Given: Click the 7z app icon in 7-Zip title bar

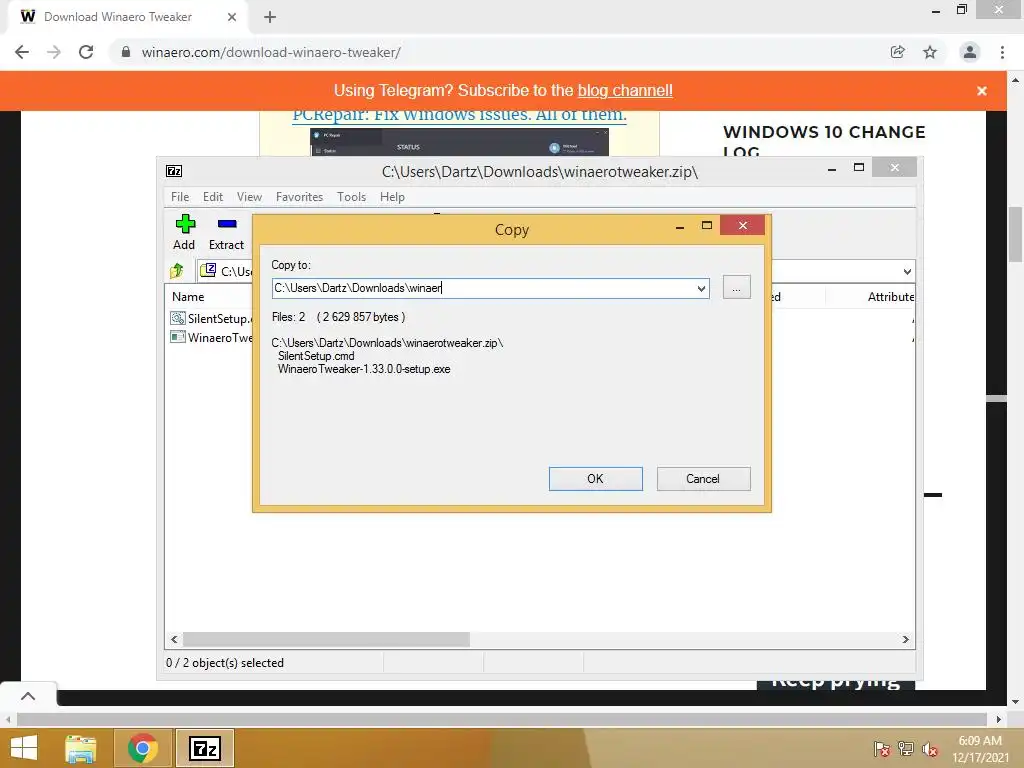Looking at the screenshot, I should tap(174, 171).
